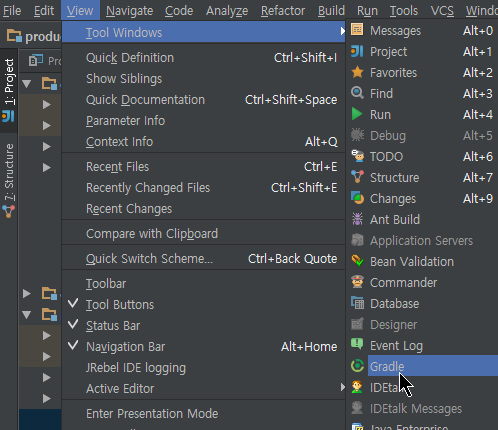
Task: Select Parameter Info menu item
Action: pos(203,120)
